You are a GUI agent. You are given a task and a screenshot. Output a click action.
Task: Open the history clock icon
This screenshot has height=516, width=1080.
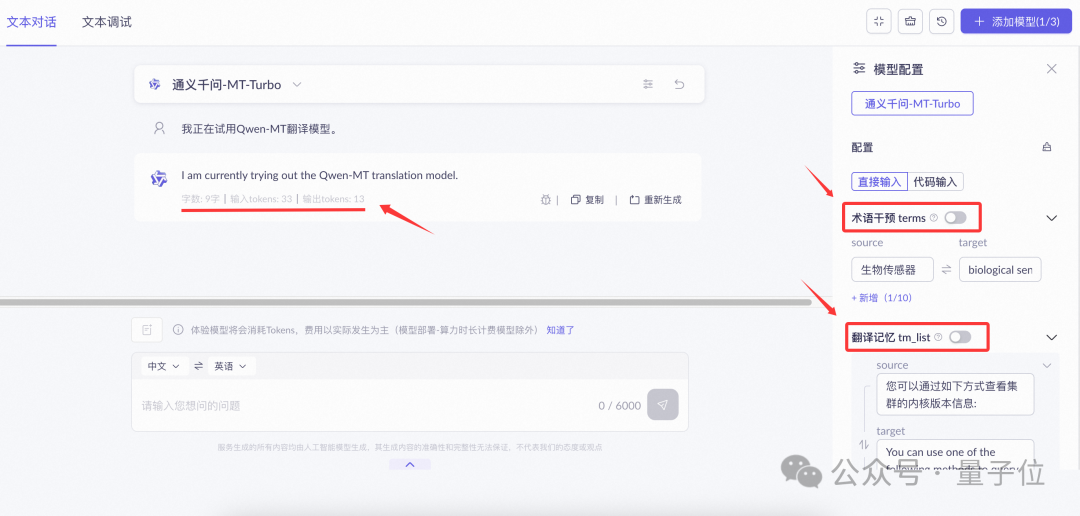point(941,21)
